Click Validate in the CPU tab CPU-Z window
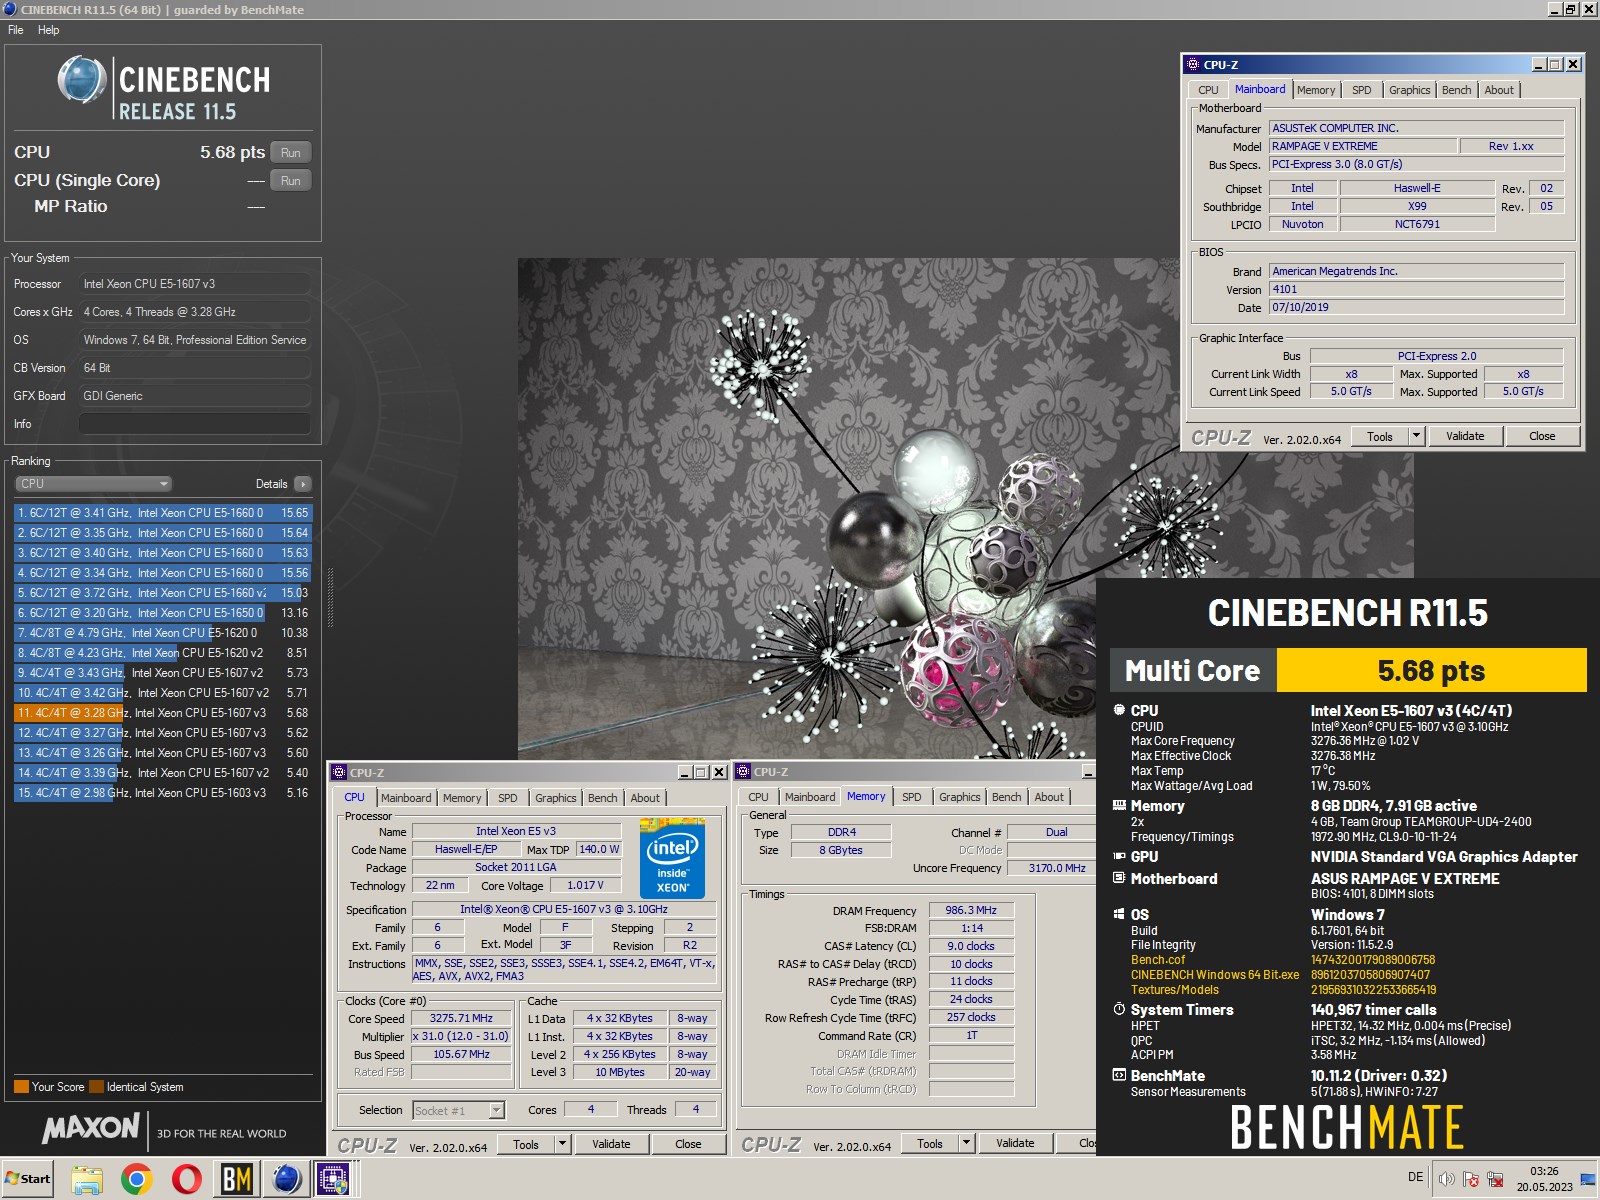The height and width of the screenshot is (1200, 1600). (x=611, y=1144)
